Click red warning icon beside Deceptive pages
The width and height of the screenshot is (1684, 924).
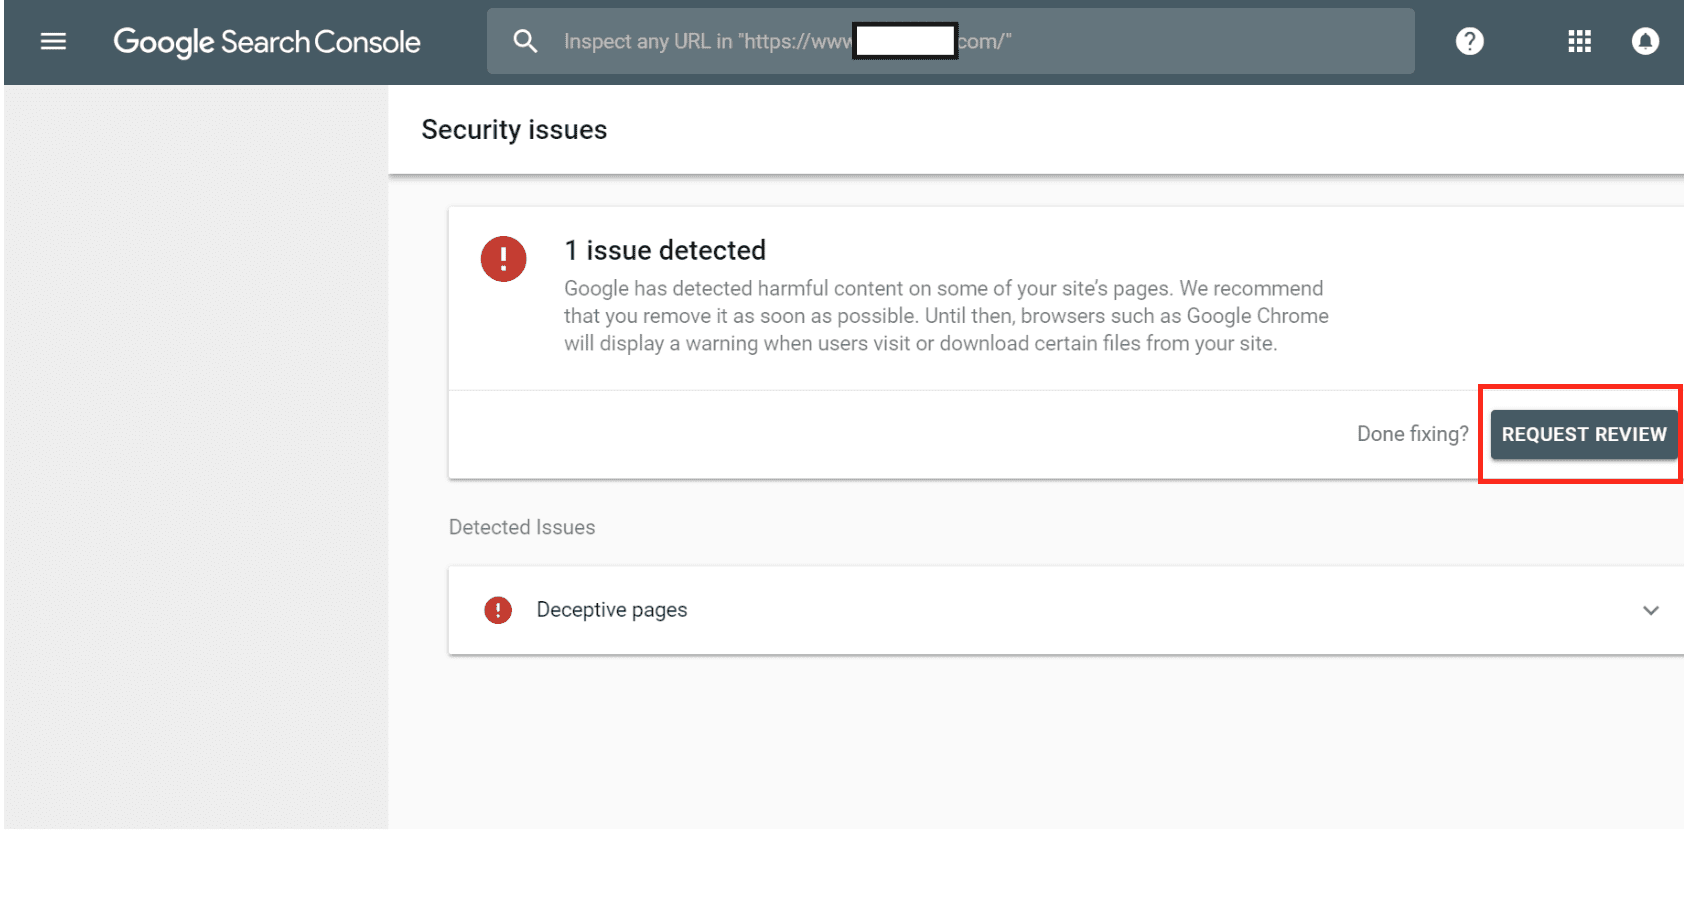coord(498,610)
